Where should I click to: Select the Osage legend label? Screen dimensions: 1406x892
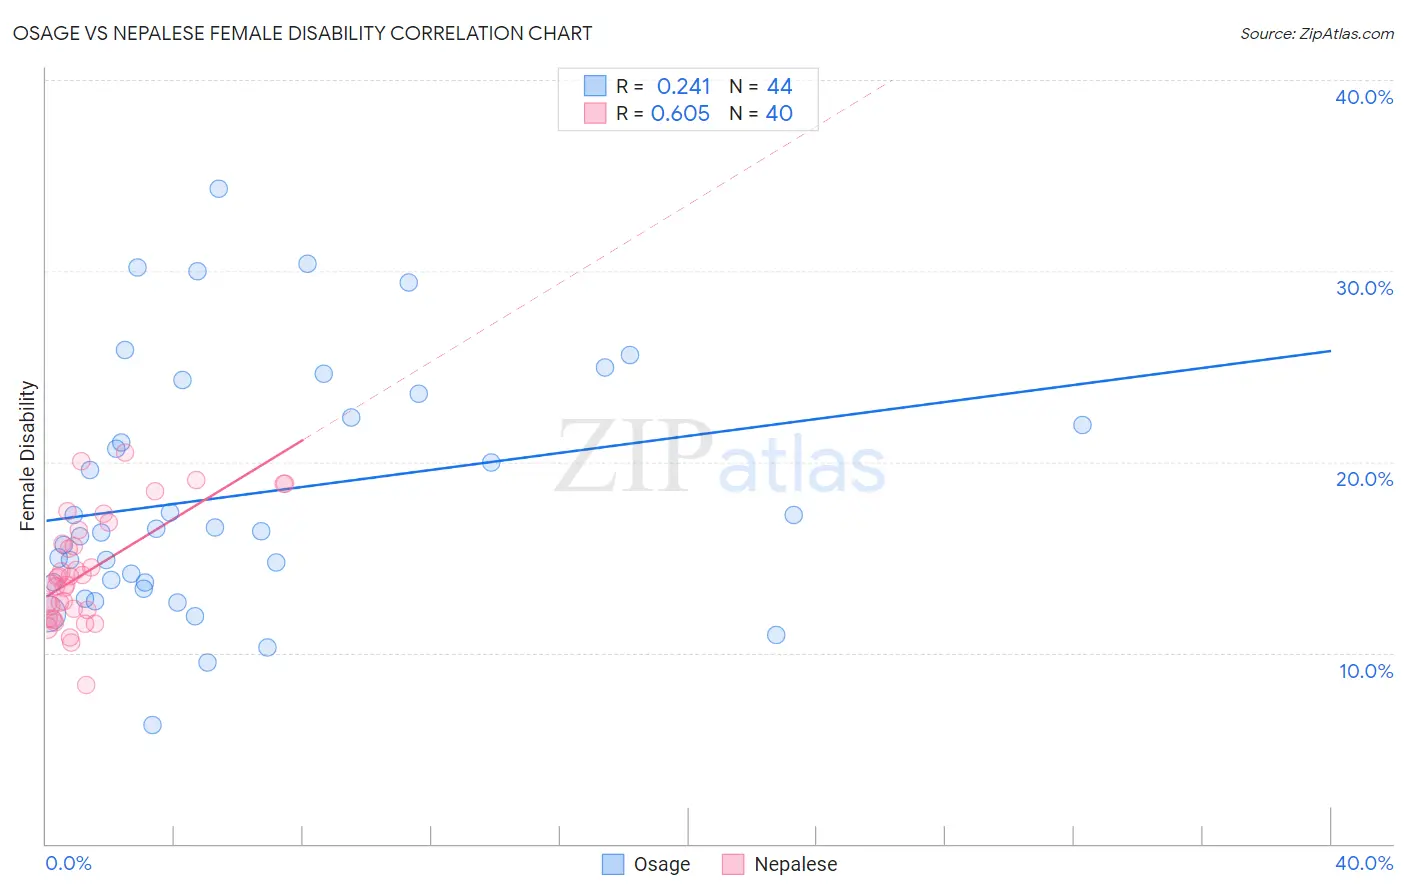click(x=662, y=864)
